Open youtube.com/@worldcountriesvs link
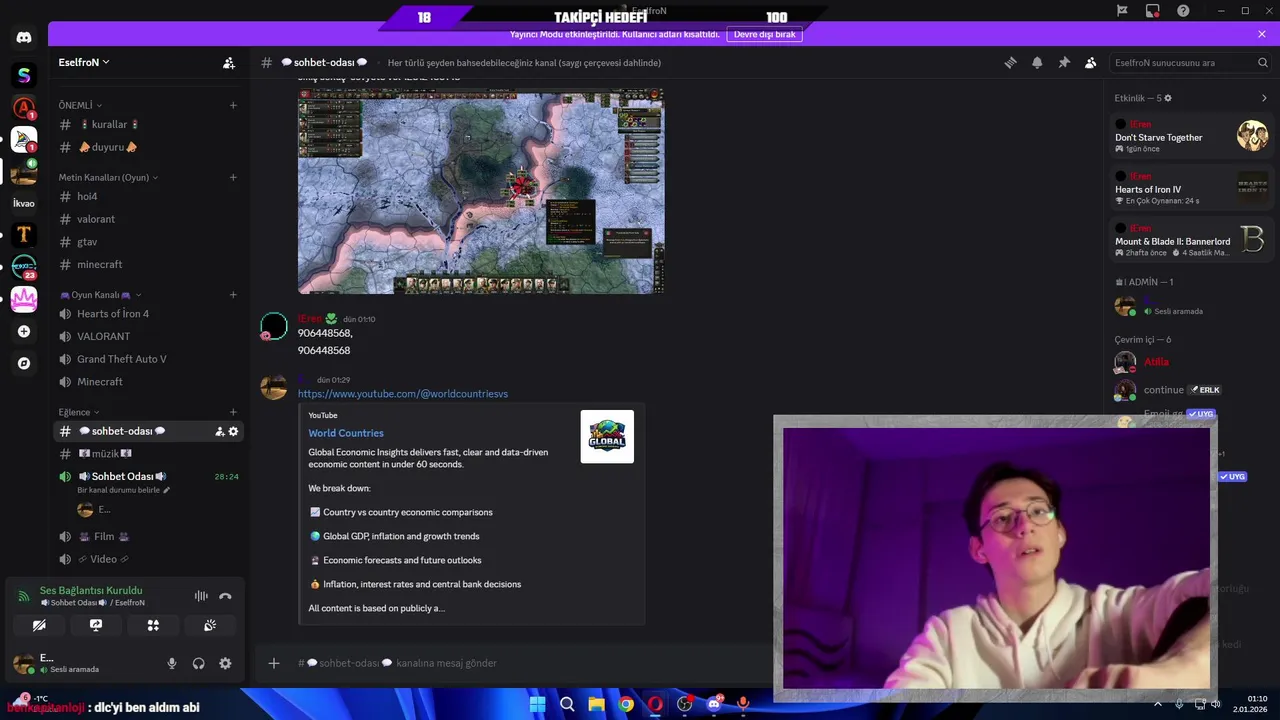 point(403,394)
